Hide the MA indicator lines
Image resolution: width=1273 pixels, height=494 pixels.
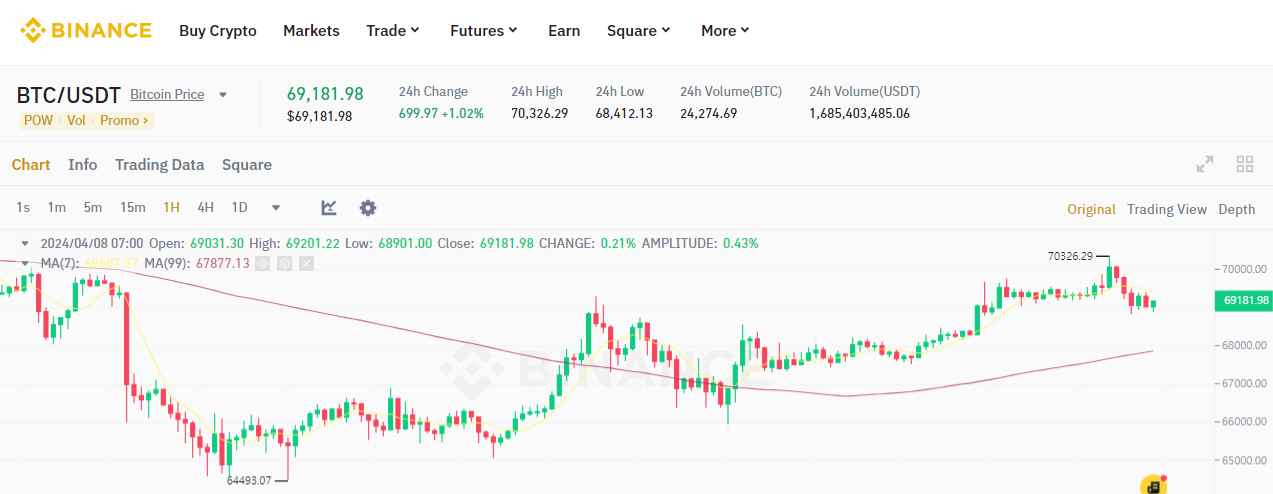click(263, 263)
